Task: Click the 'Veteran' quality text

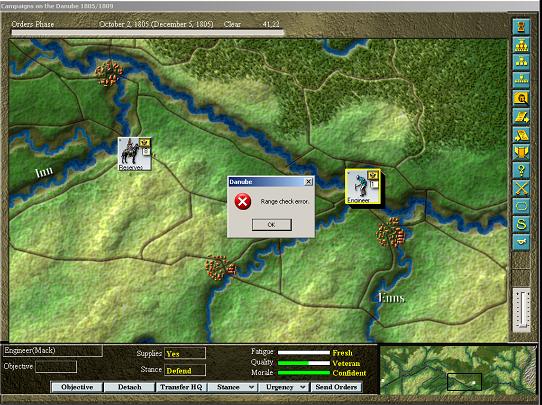Action: (x=346, y=363)
